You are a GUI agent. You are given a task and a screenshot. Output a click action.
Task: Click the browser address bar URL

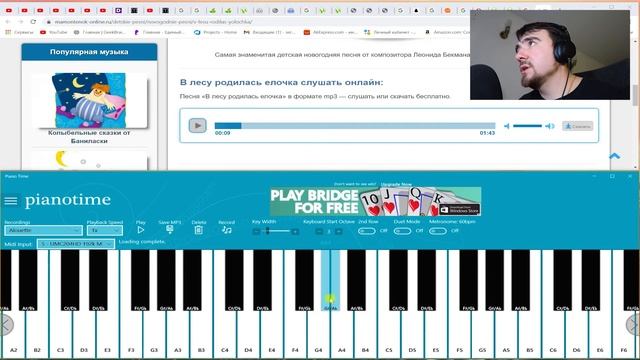click(153, 22)
